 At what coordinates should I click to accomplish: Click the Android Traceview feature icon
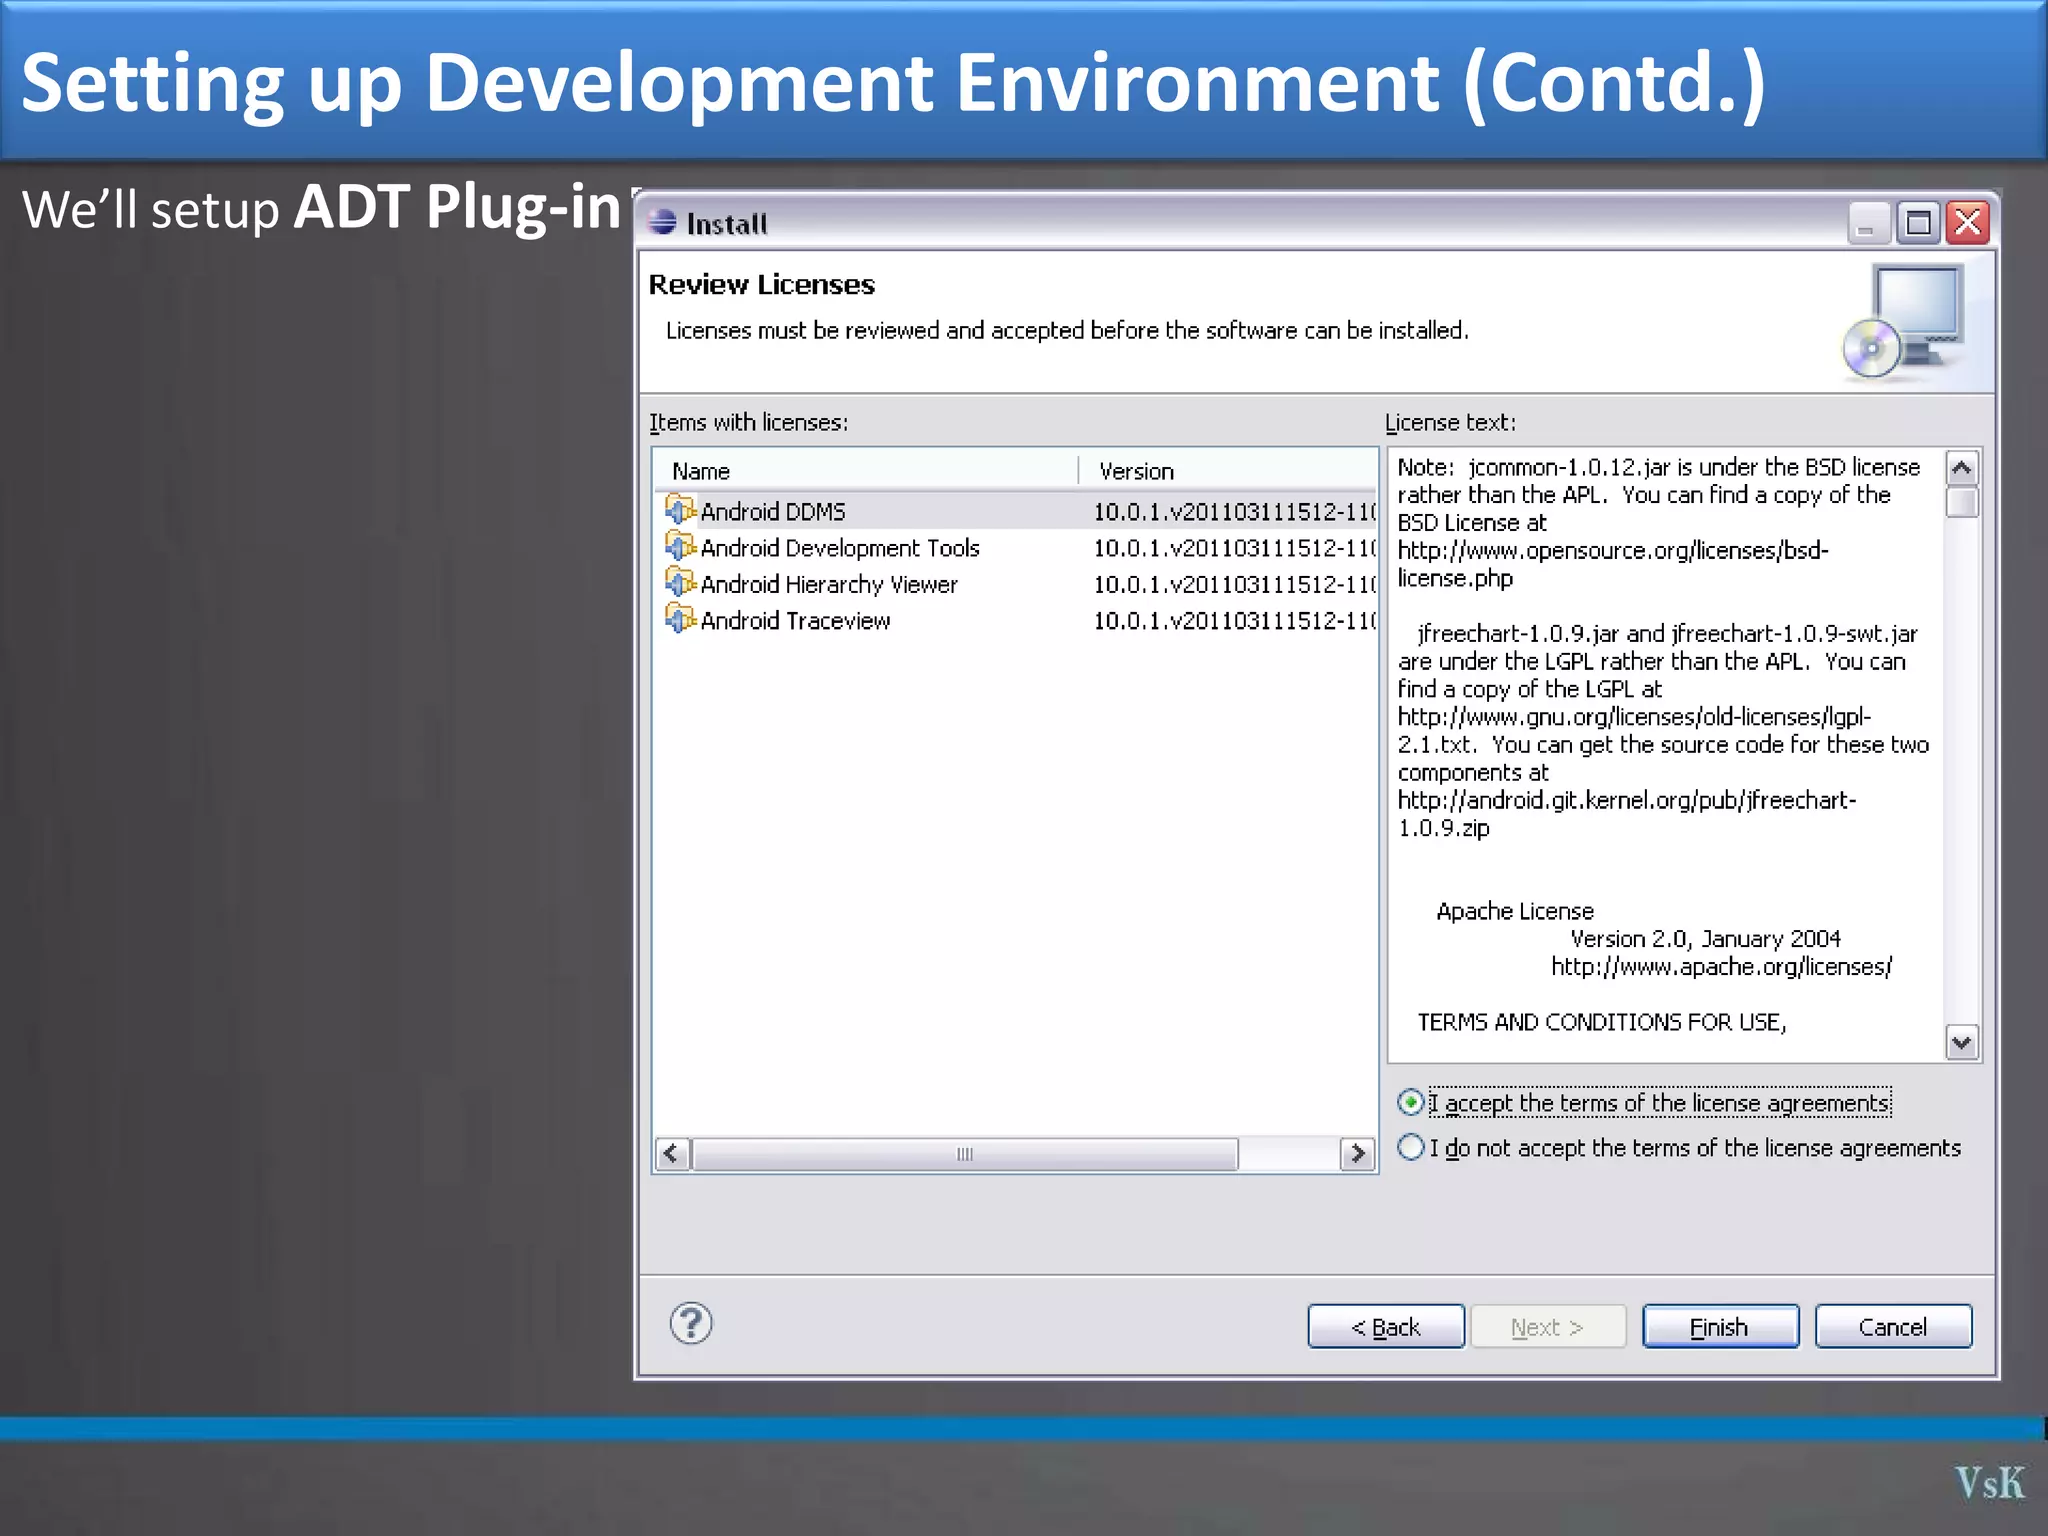[x=680, y=620]
